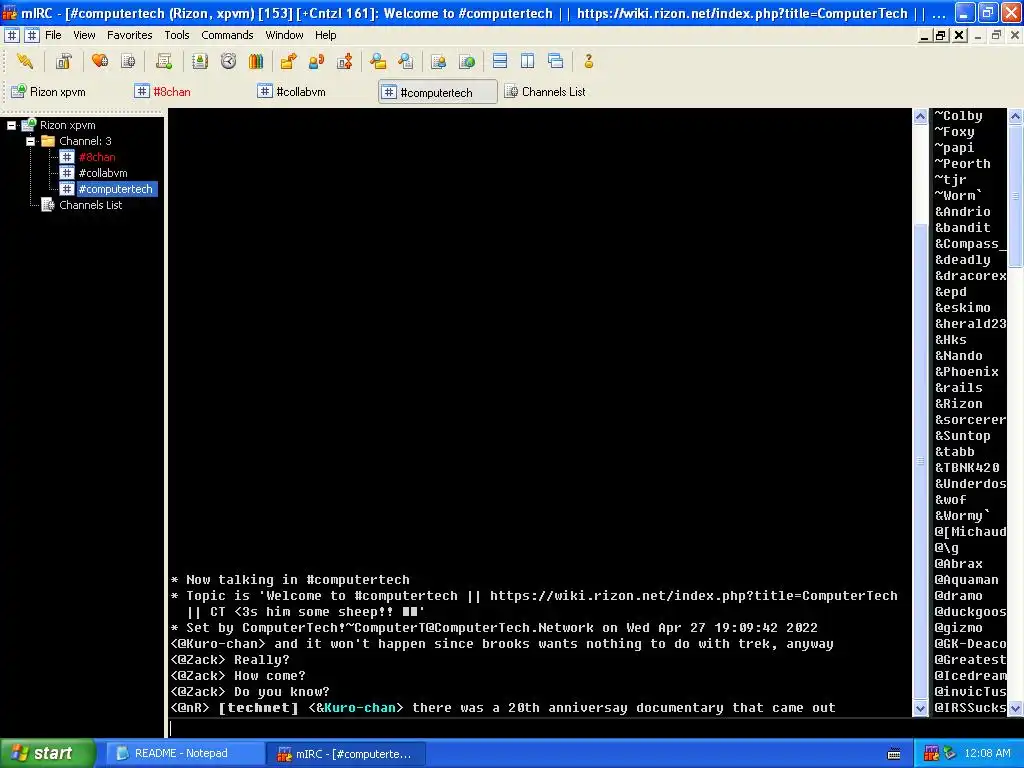Select #computertech in tree panel
This screenshot has width=1024, height=768.
(x=116, y=189)
